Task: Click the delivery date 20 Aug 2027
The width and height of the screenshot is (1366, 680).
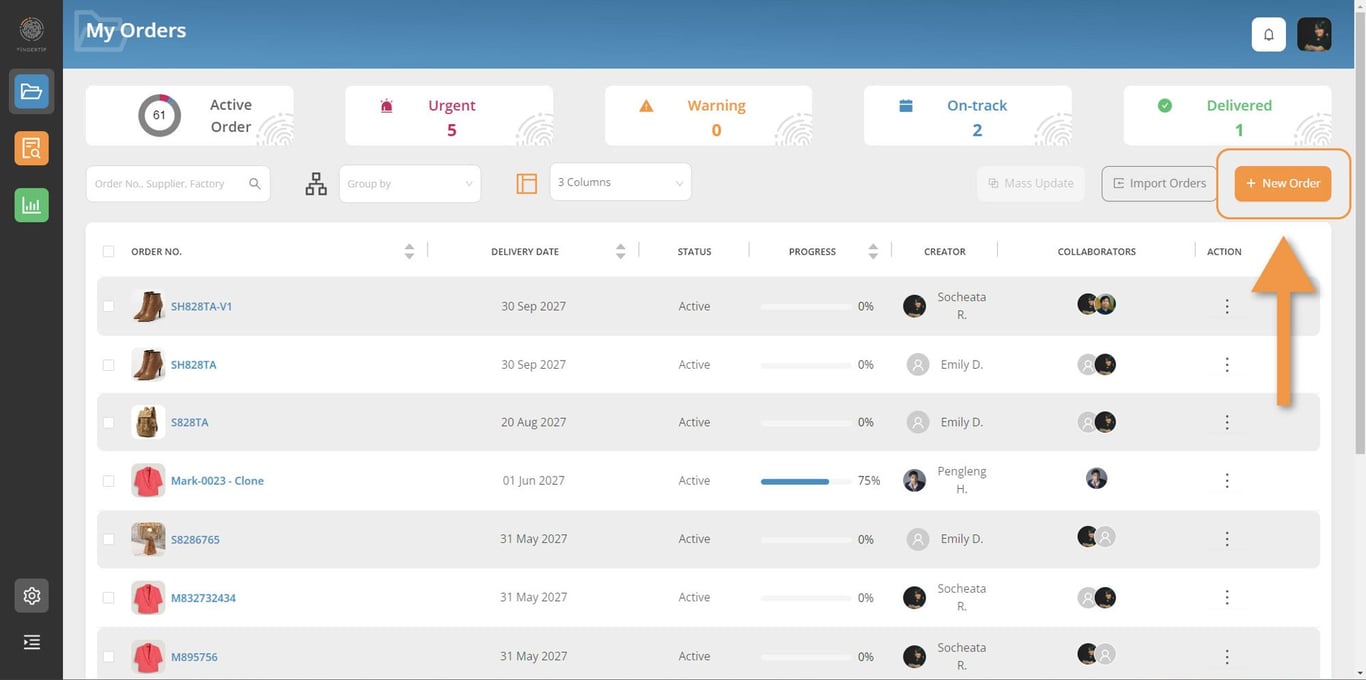Action: pyautogui.click(x=533, y=423)
